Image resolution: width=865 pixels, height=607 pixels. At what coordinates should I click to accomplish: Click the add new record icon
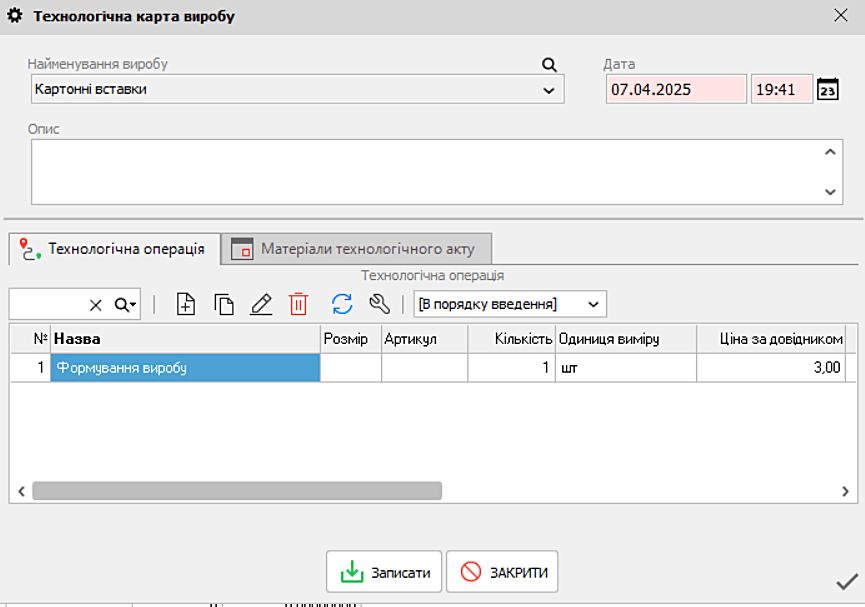click(186, 304)
